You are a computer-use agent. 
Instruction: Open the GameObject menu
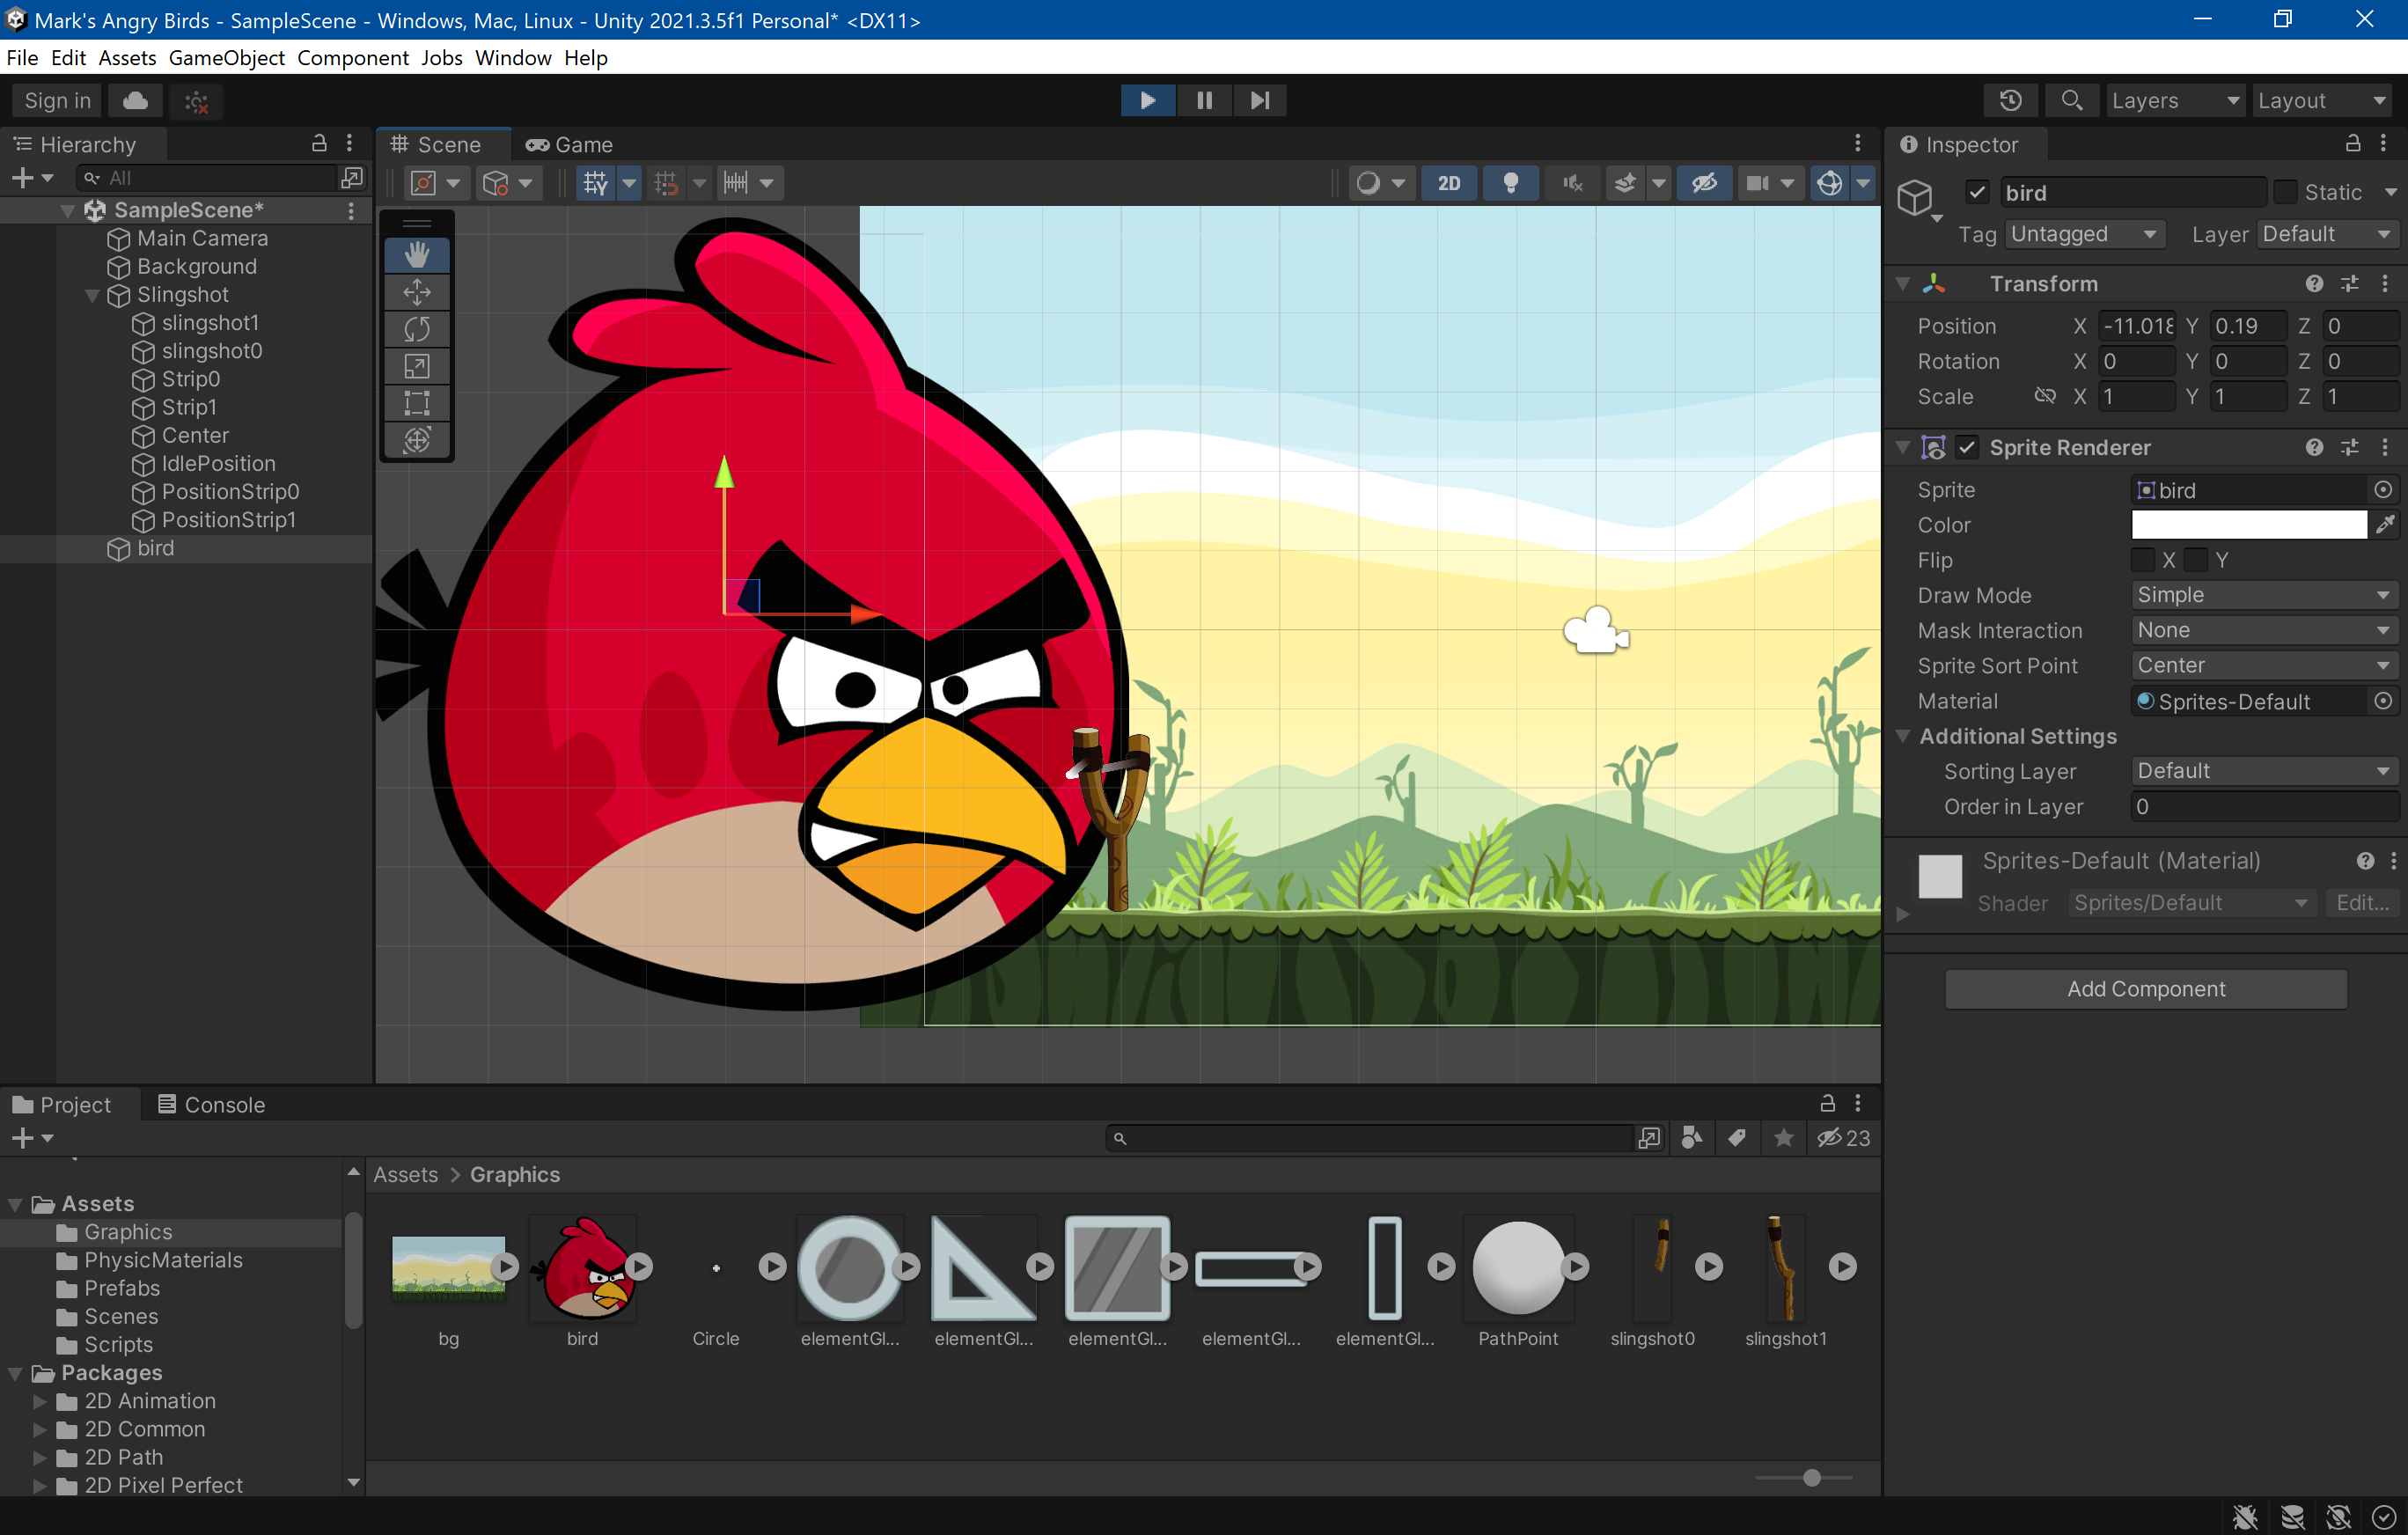click(227, 58)
